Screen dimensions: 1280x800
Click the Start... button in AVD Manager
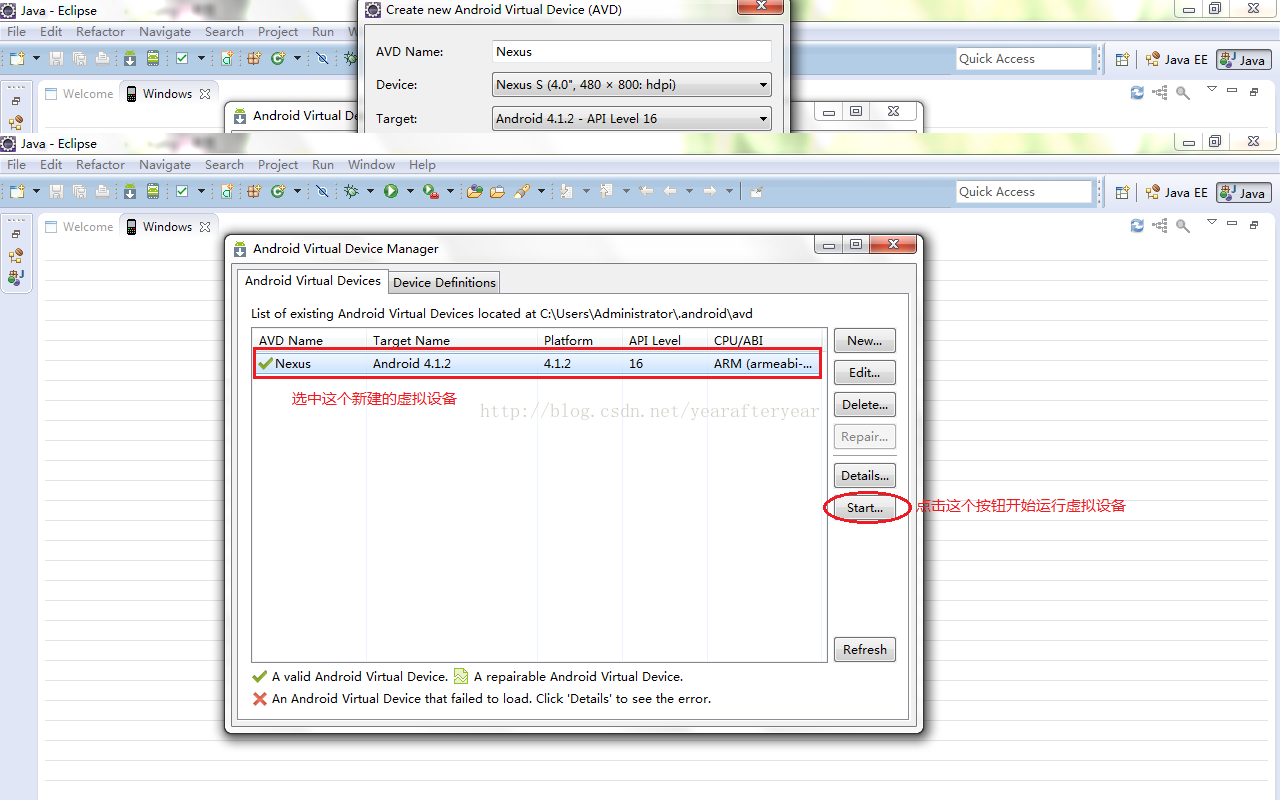pos(865,507)
